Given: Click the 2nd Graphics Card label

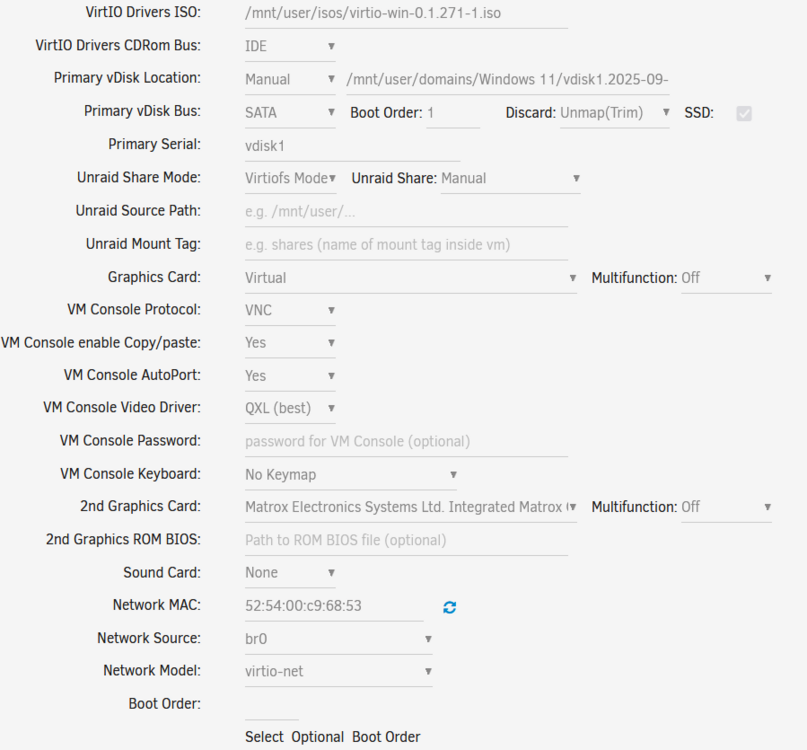Looking at the screenshot, I should coord(141,507).
